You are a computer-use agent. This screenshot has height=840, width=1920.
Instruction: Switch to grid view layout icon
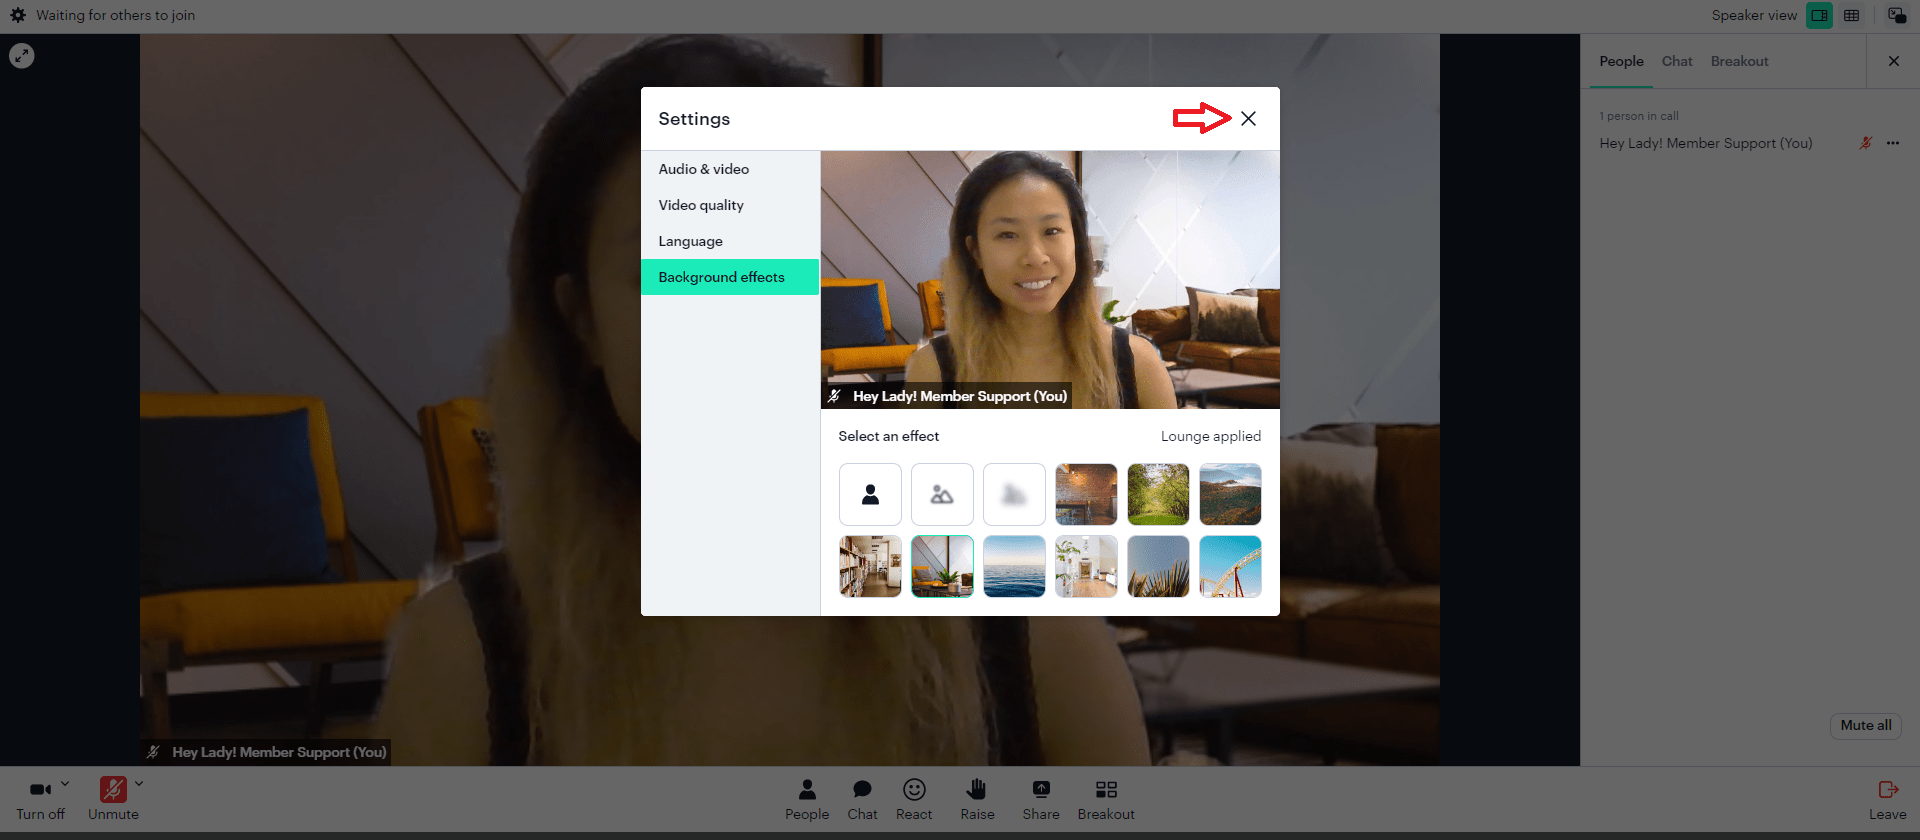pos(1852,15)
